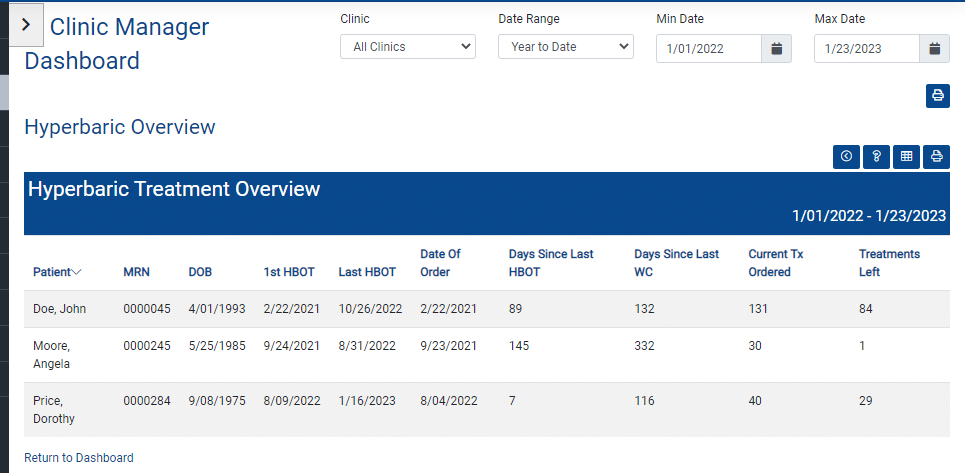Open the Min Date calendar picker icon
This screenshot has height=473, width=965.
[777, 49]
